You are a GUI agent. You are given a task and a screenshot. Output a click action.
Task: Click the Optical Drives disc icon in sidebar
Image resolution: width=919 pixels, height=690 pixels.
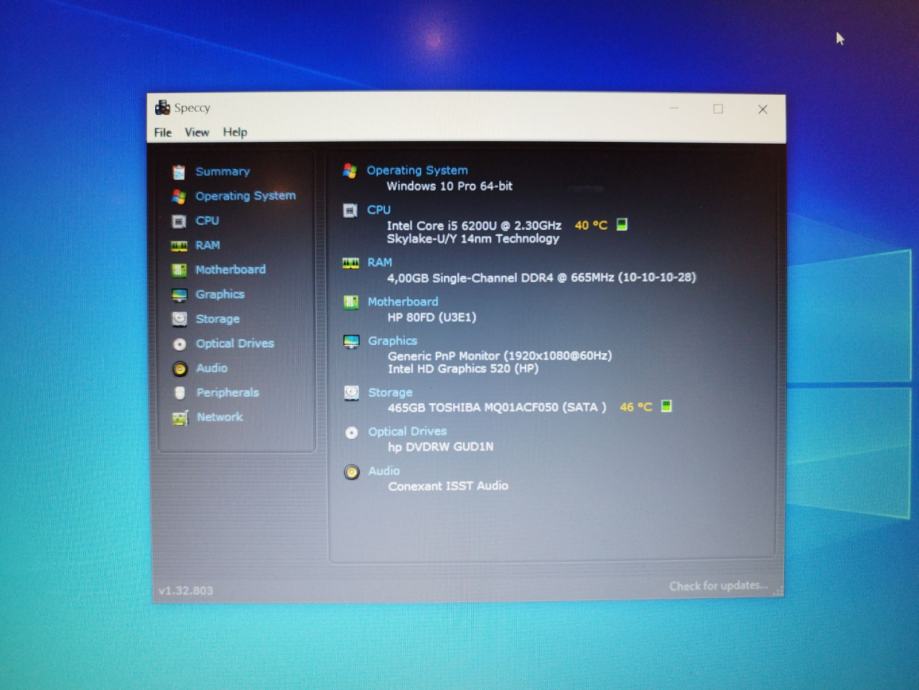click(180, 344)
